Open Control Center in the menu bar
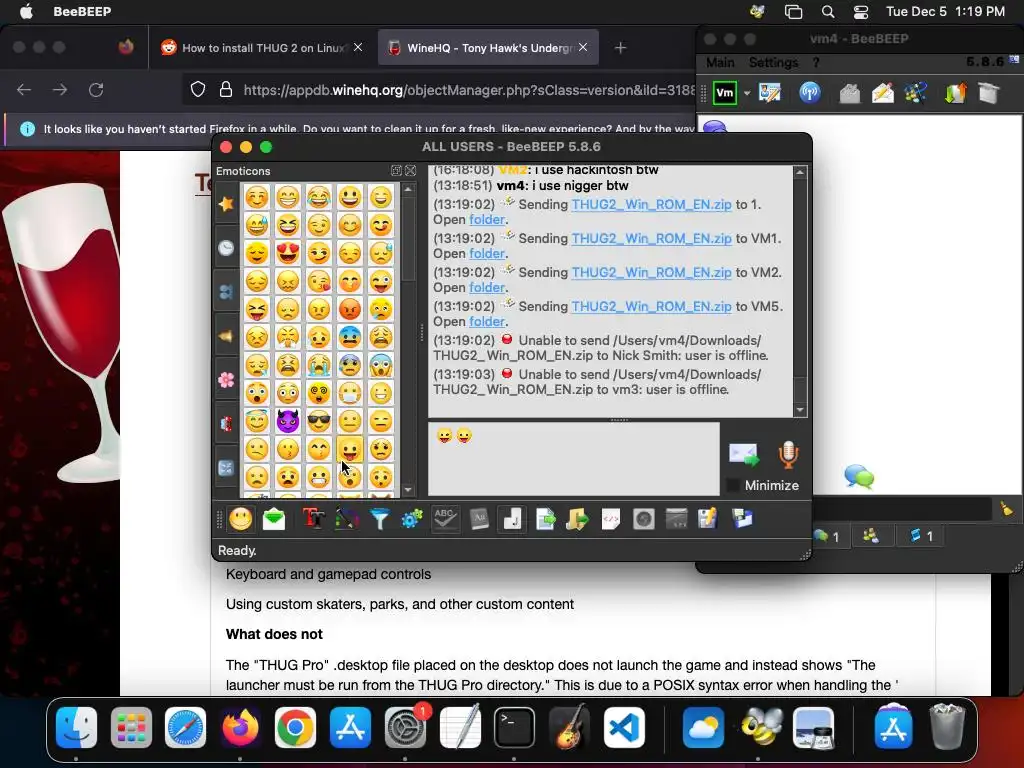The image size is (1024, 768). 861,11
